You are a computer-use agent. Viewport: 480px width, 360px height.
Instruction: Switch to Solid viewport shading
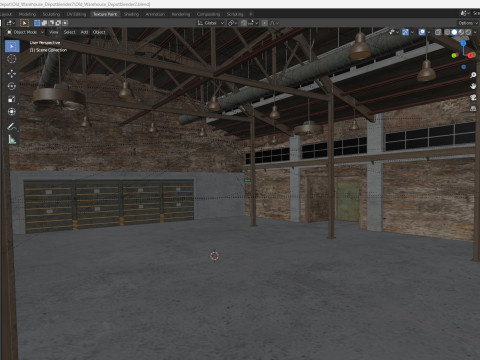click(x=454, y=32)
